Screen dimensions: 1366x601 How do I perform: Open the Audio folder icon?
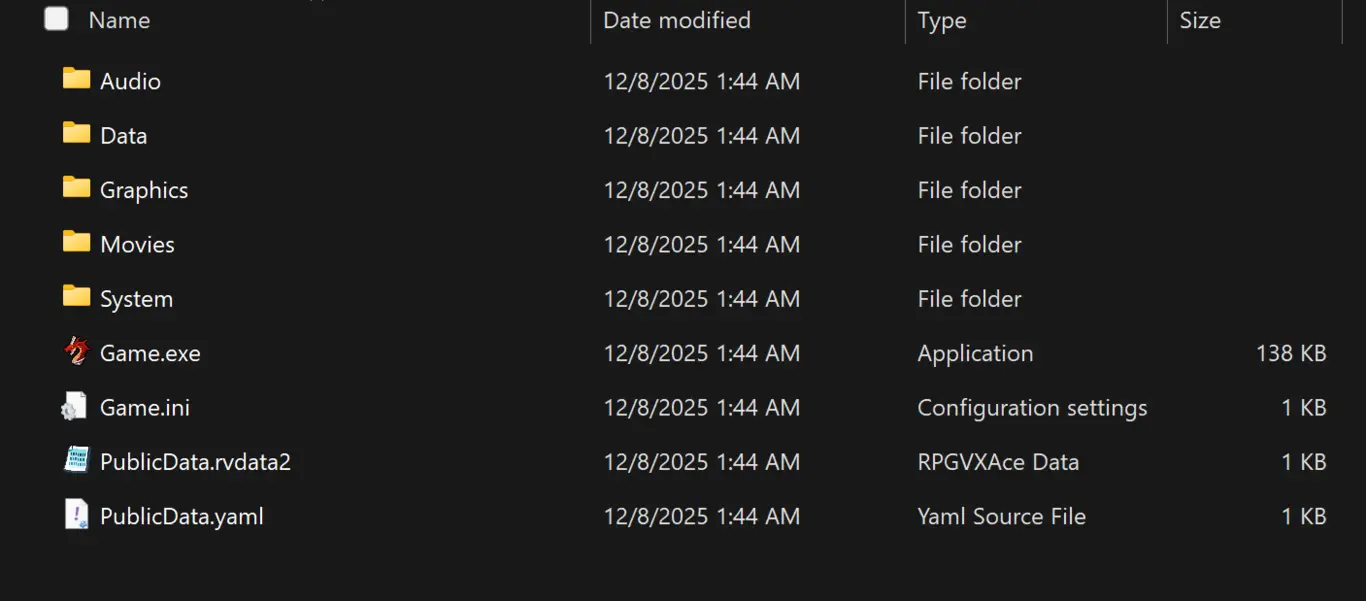[74, 80]
